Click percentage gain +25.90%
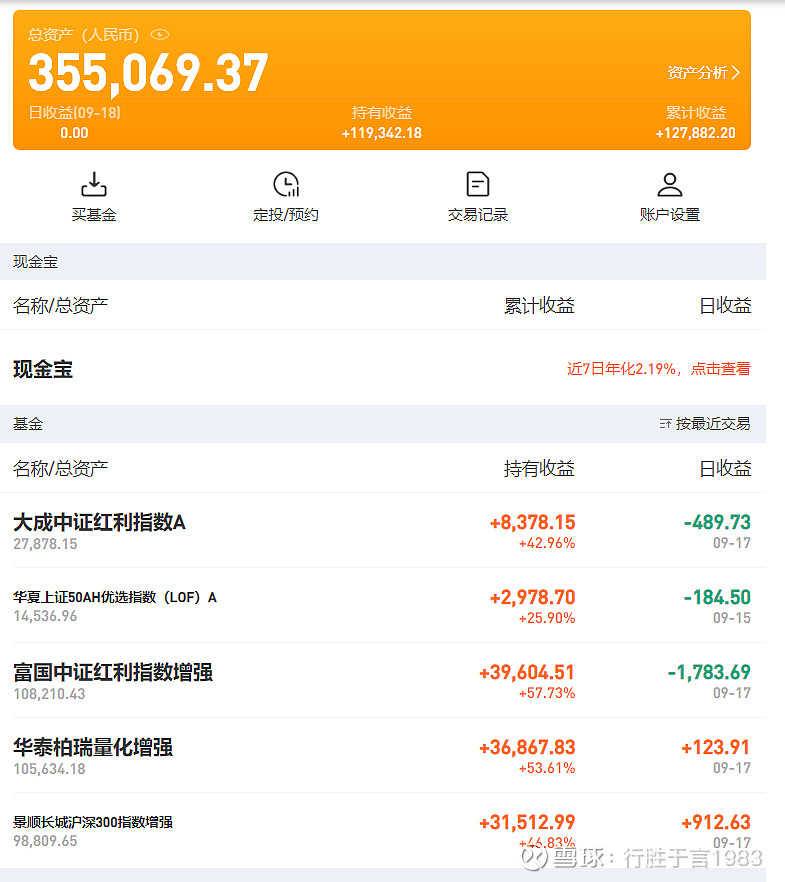The image size is (785, 882). point(547,618)
